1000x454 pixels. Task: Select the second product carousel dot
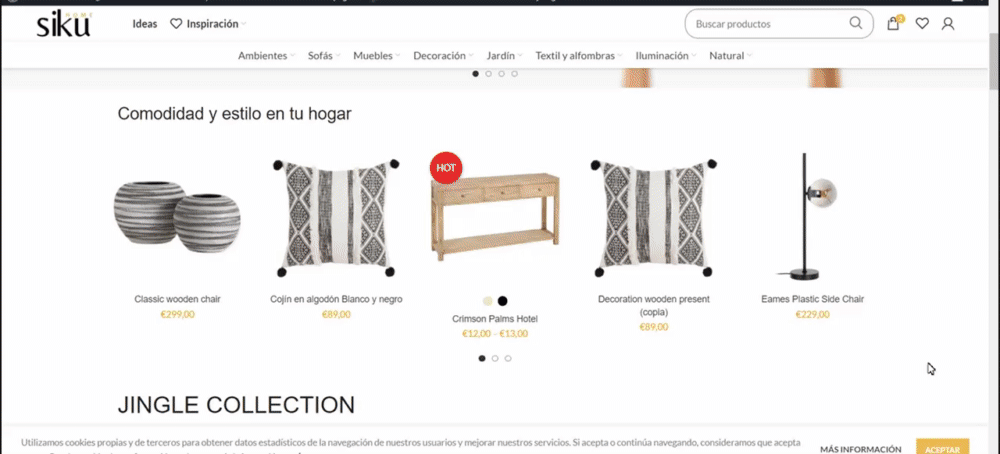pos(495,358)
